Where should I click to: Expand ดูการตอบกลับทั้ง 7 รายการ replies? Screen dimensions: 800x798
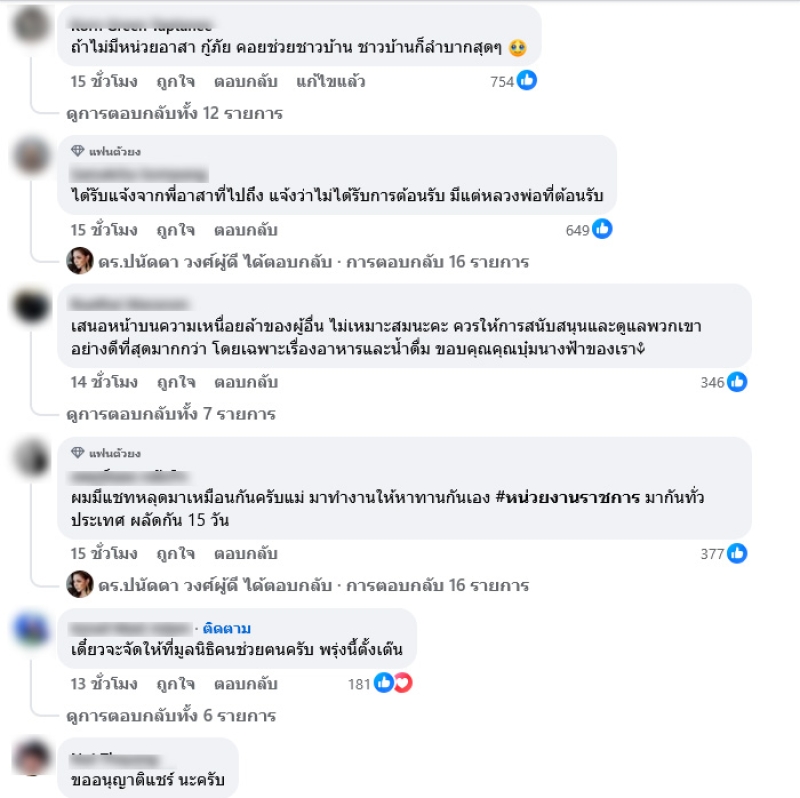pos(171,414)
